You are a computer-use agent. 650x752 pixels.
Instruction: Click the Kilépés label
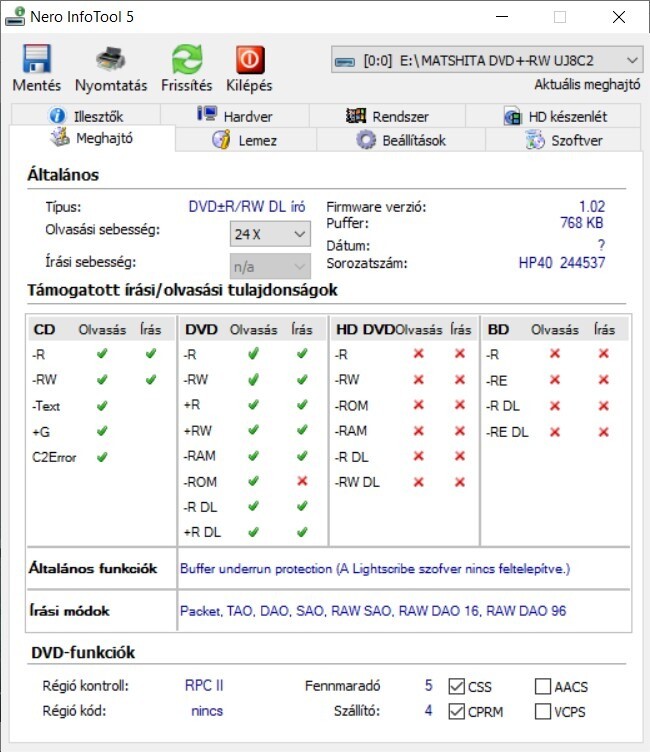(x=249, y=85)
